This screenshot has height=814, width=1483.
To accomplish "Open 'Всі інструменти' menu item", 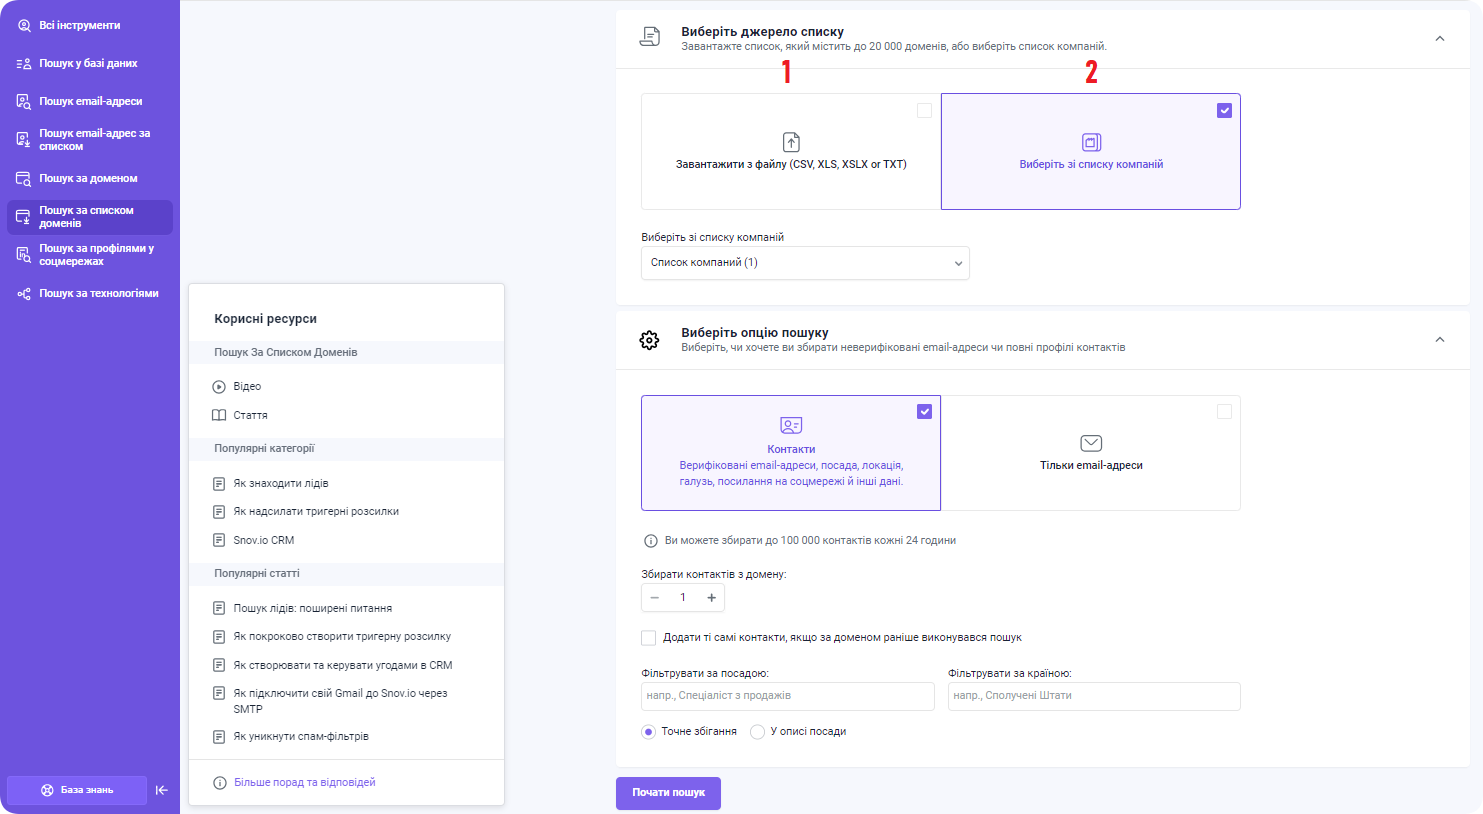I will coord(90,25).
